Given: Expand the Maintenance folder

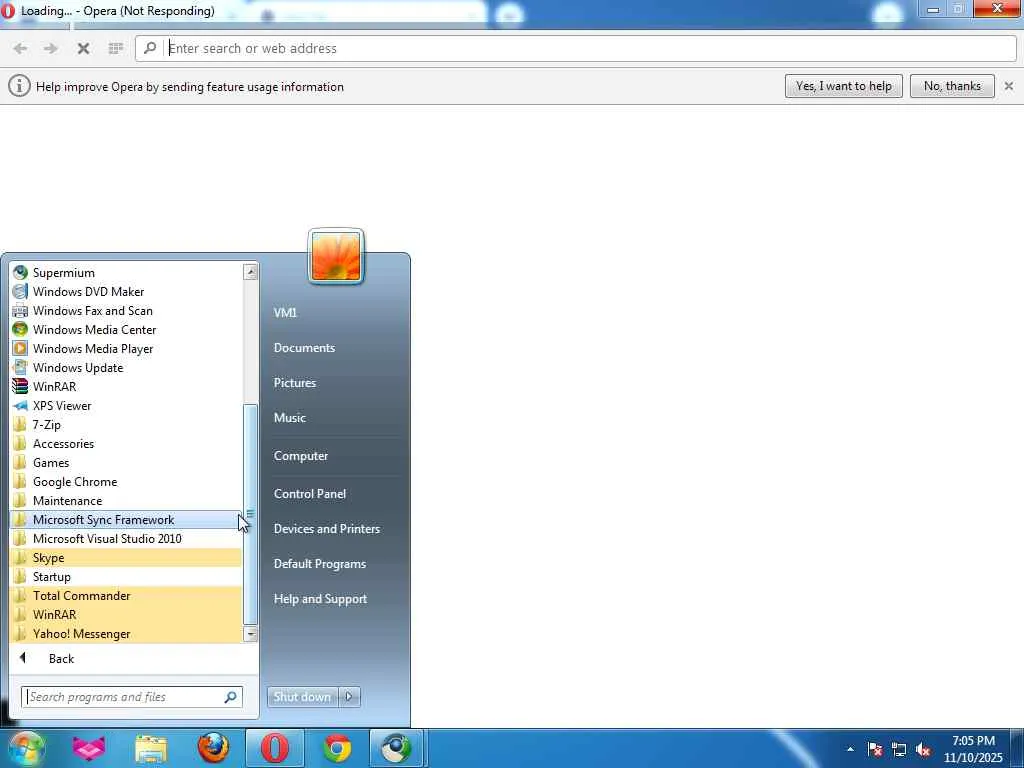Looking at the screenshot, I should click(126, 500).
